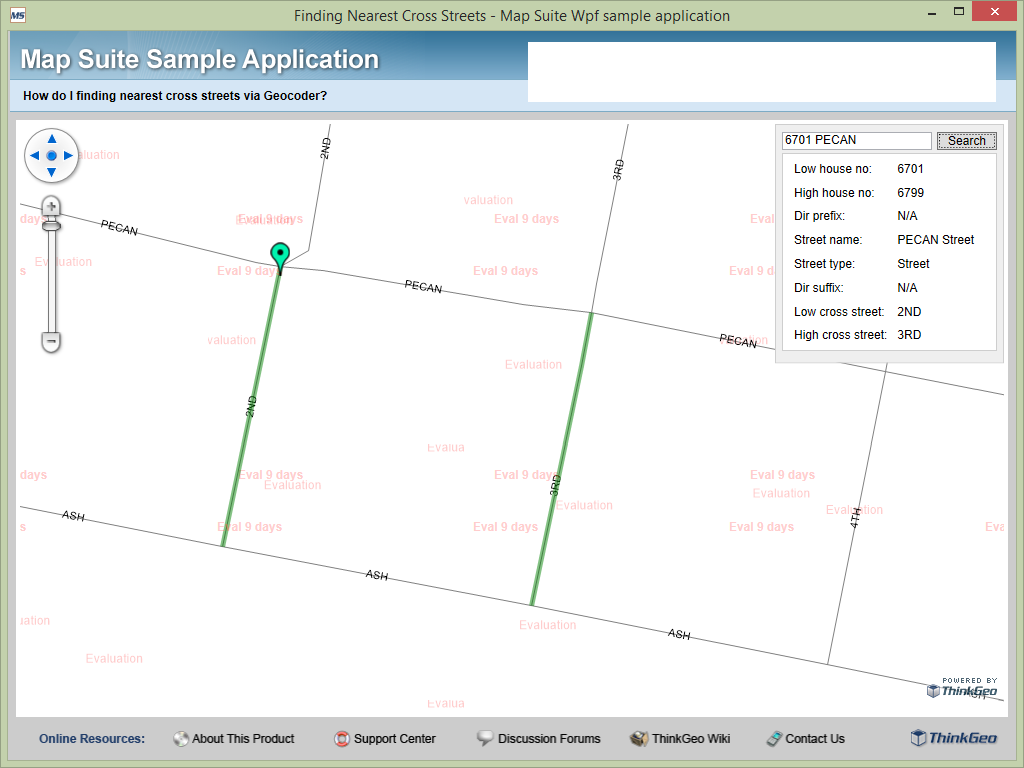The image size is (1024, 768).
Task: Open About This Product
Action: (x=242, y=739)
